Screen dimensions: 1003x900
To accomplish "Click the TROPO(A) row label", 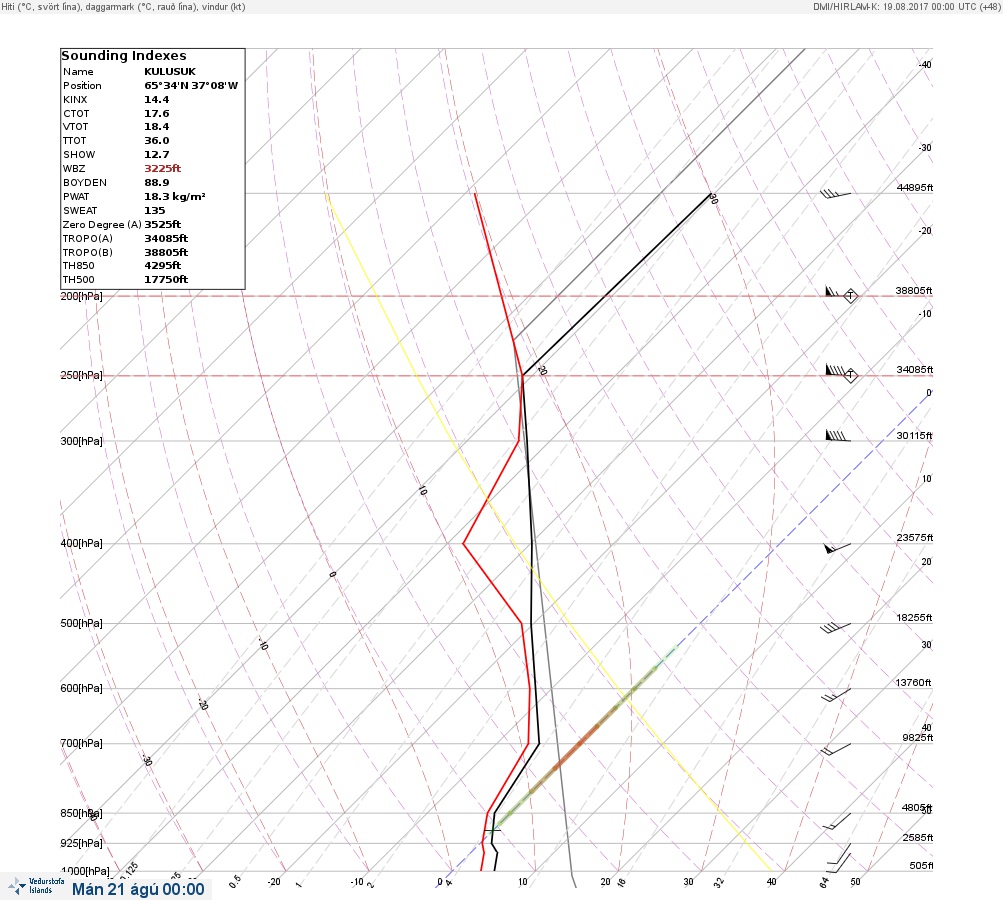I will [x=88, y=239].
